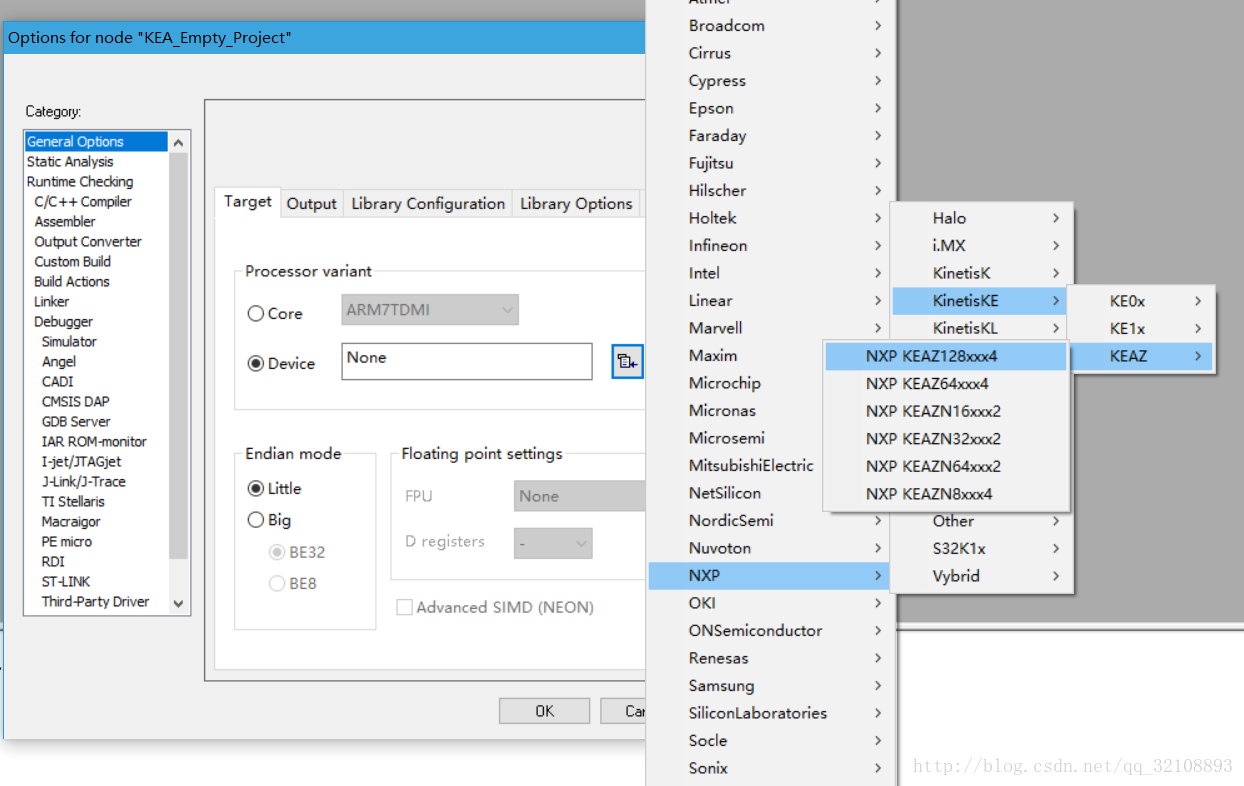Image resolution: width=1244 pixels, height=786 pixels.
Task: Open the Library Configuration tab
Action: tap(428, 204)
